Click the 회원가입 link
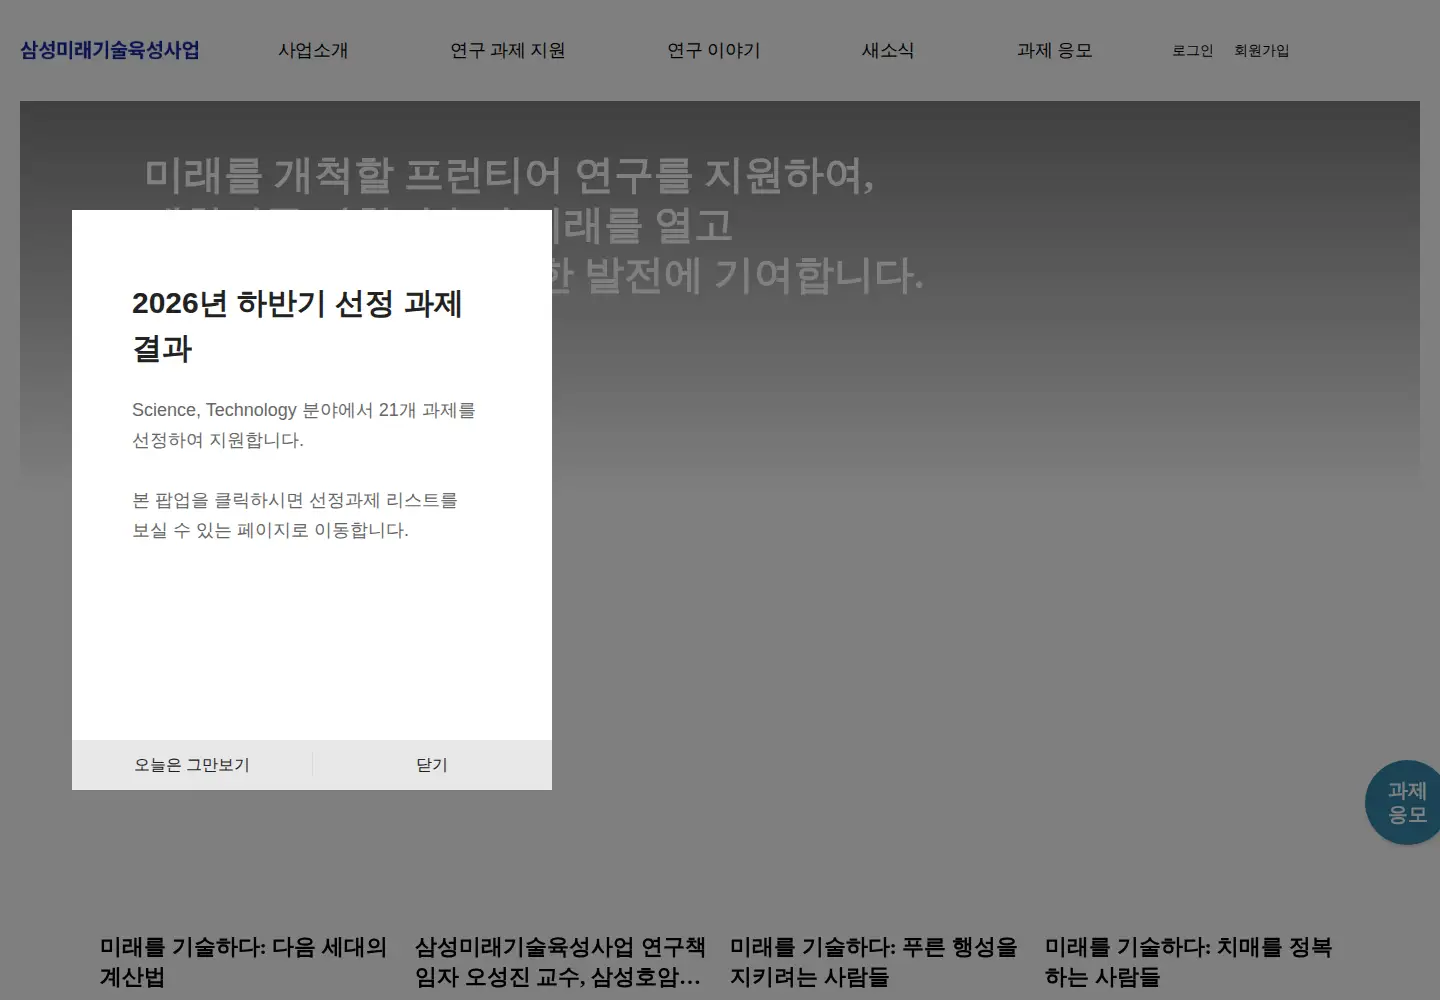Image resolution: width=1440 pixels, height=1000 pixels. click(1262, 50)
